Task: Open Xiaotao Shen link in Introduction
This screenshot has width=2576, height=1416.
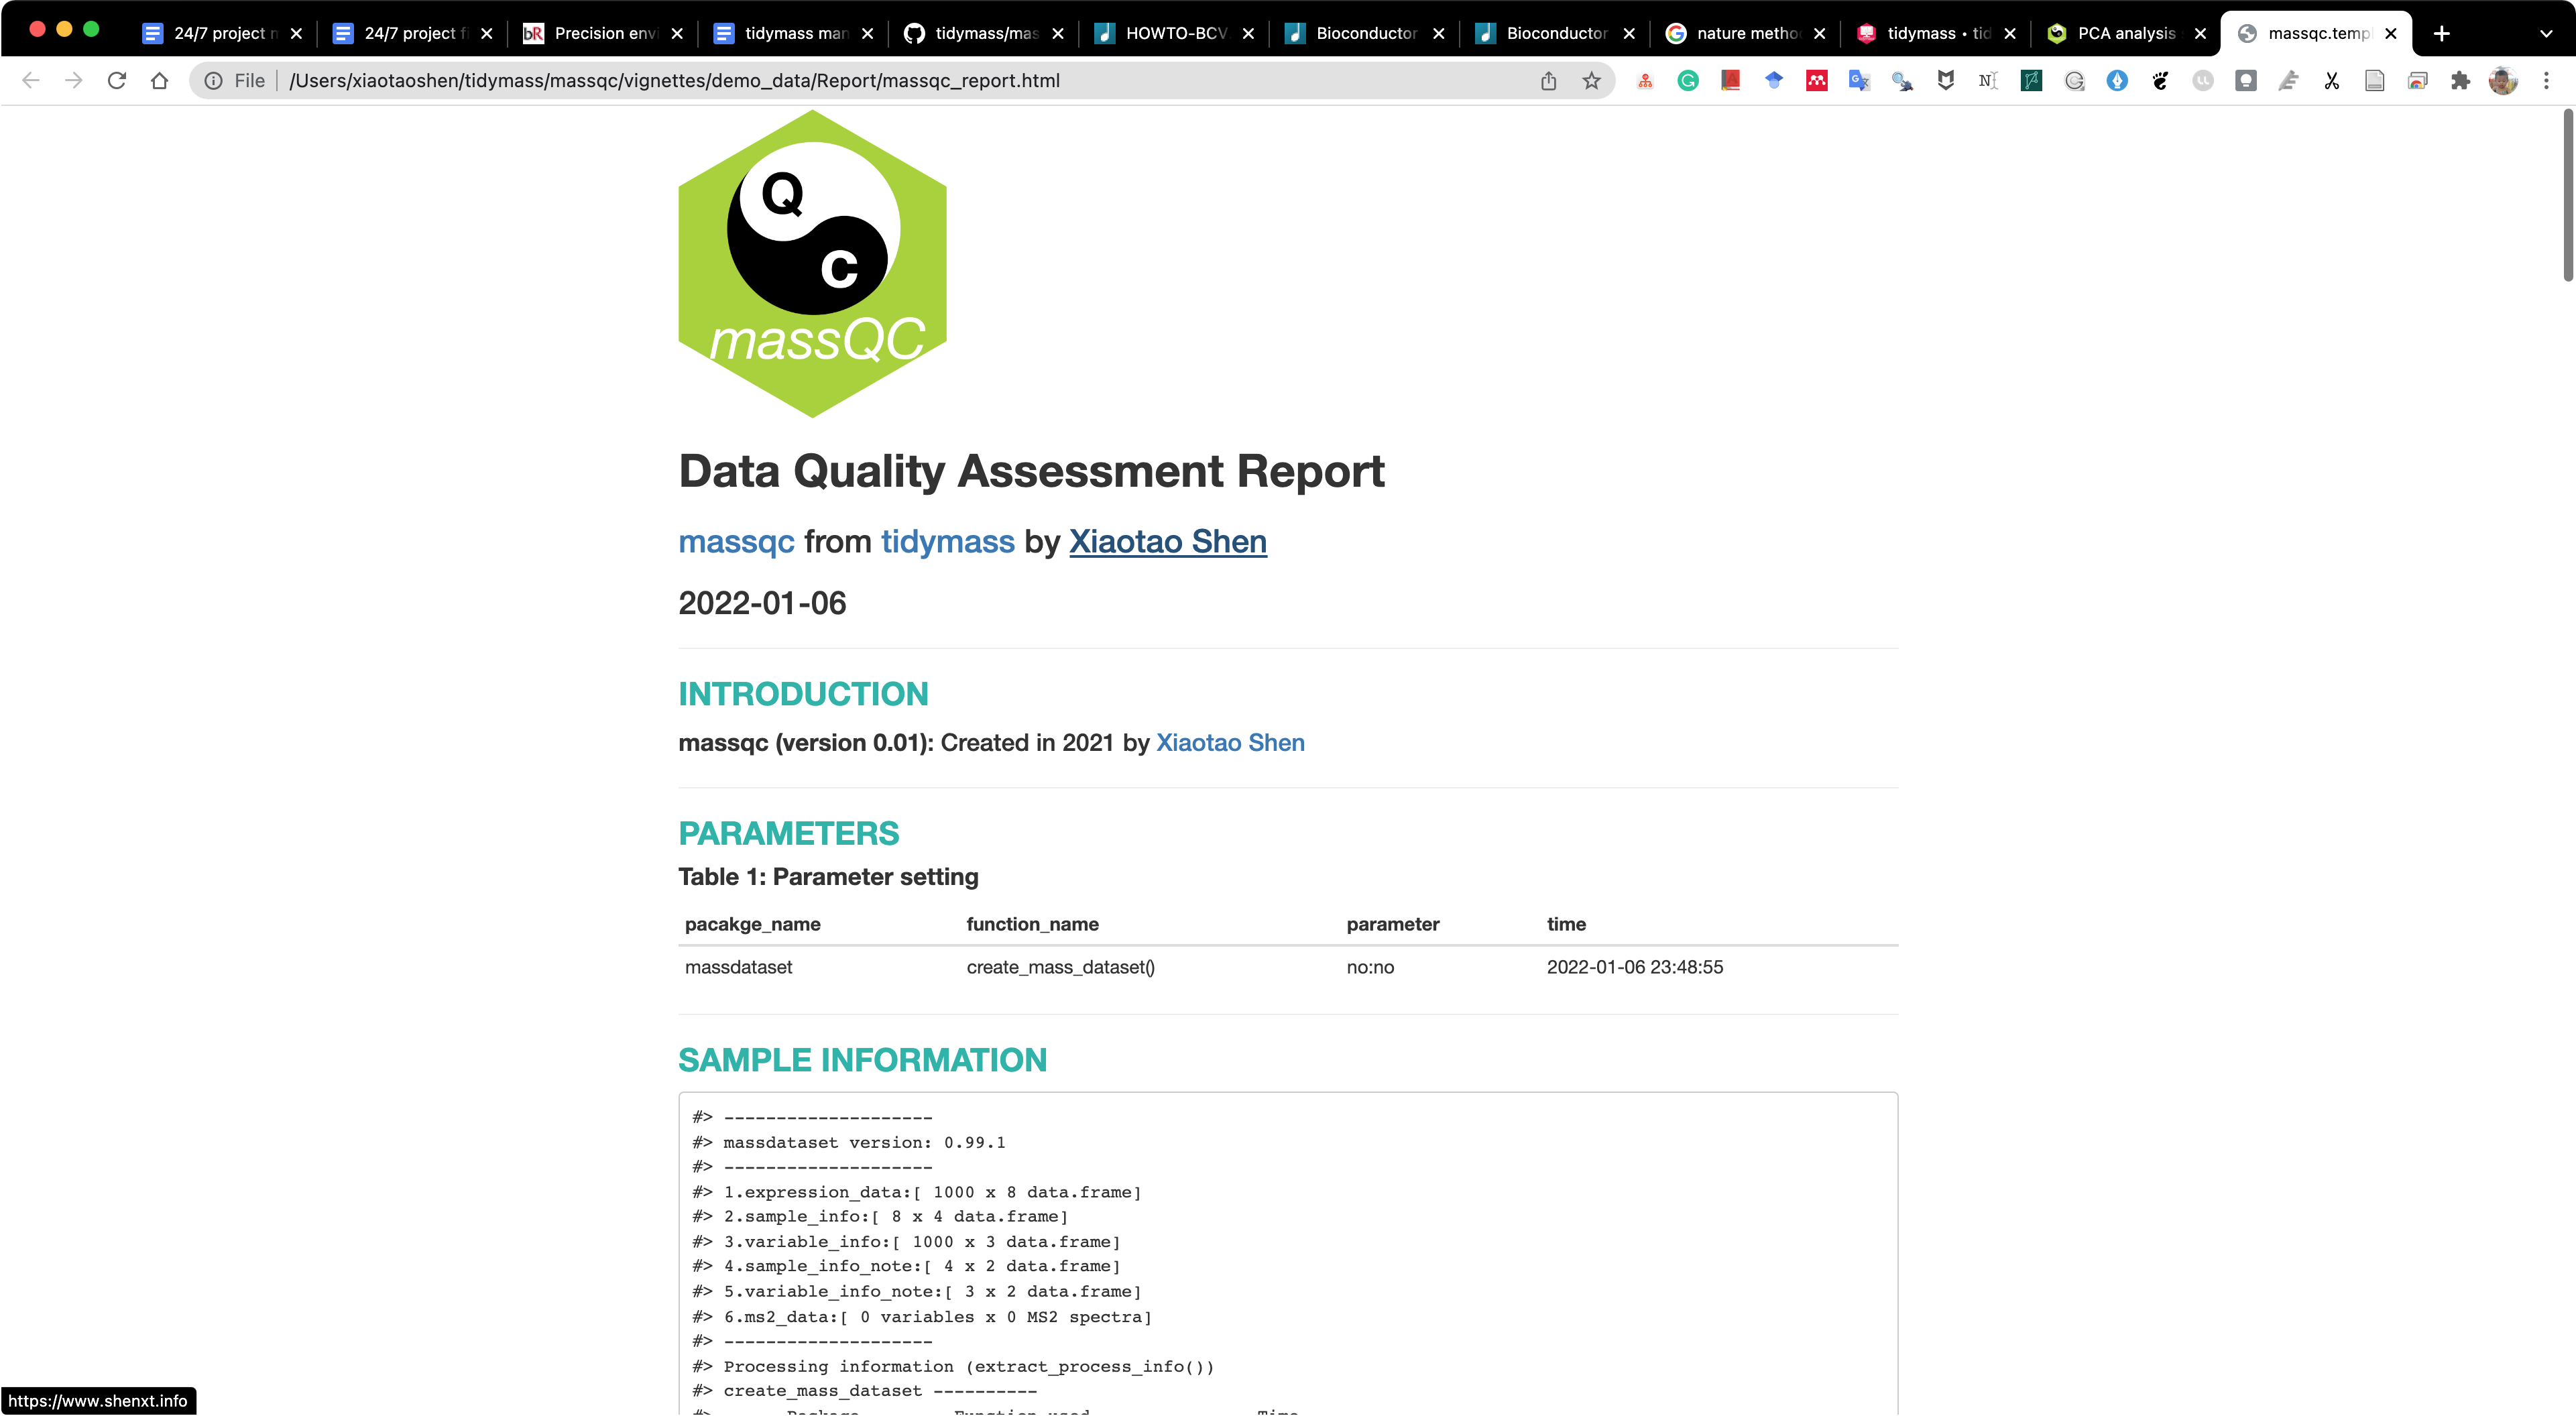Action: click(1230, 743)
